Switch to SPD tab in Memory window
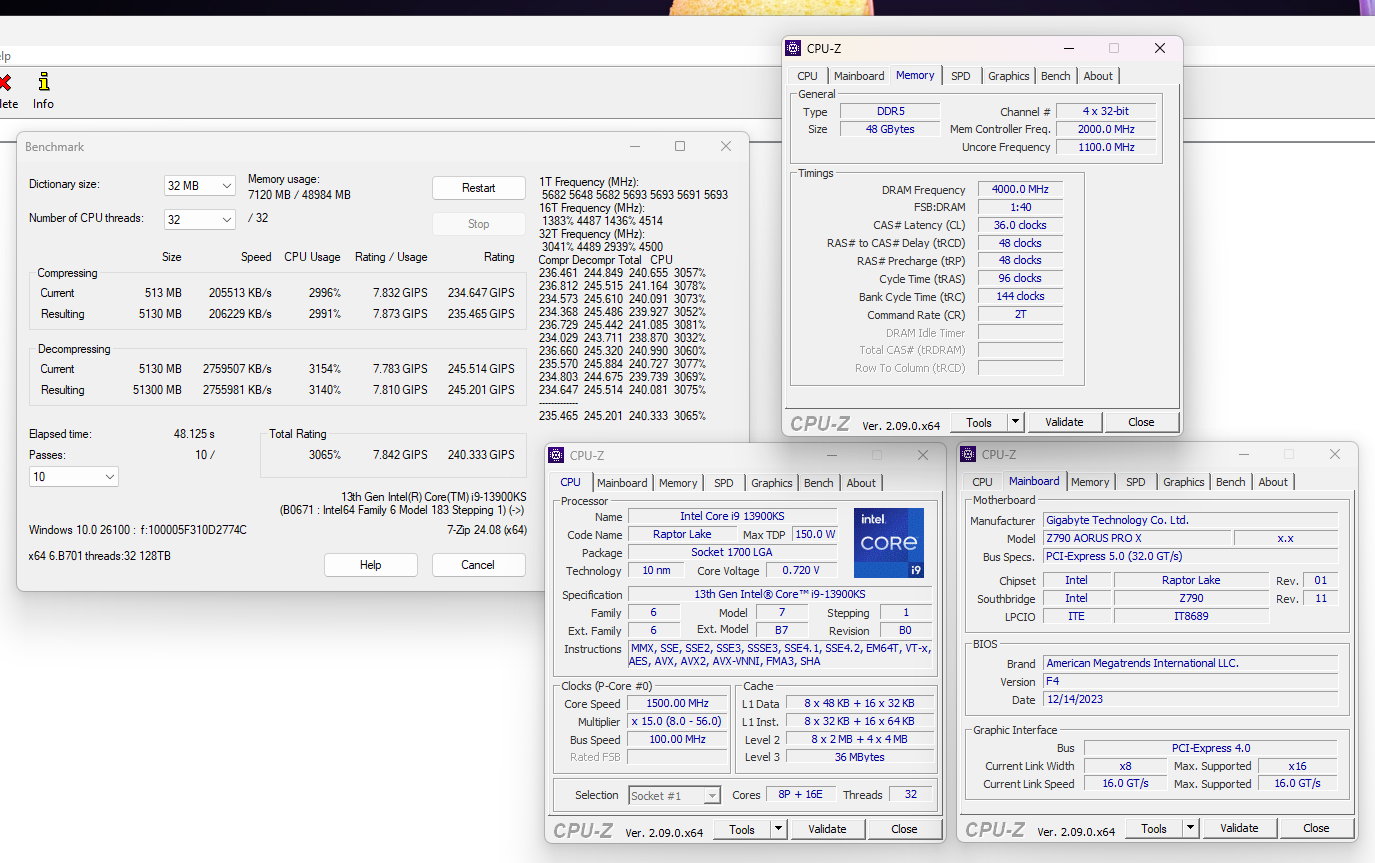 [x=960, y=76]
